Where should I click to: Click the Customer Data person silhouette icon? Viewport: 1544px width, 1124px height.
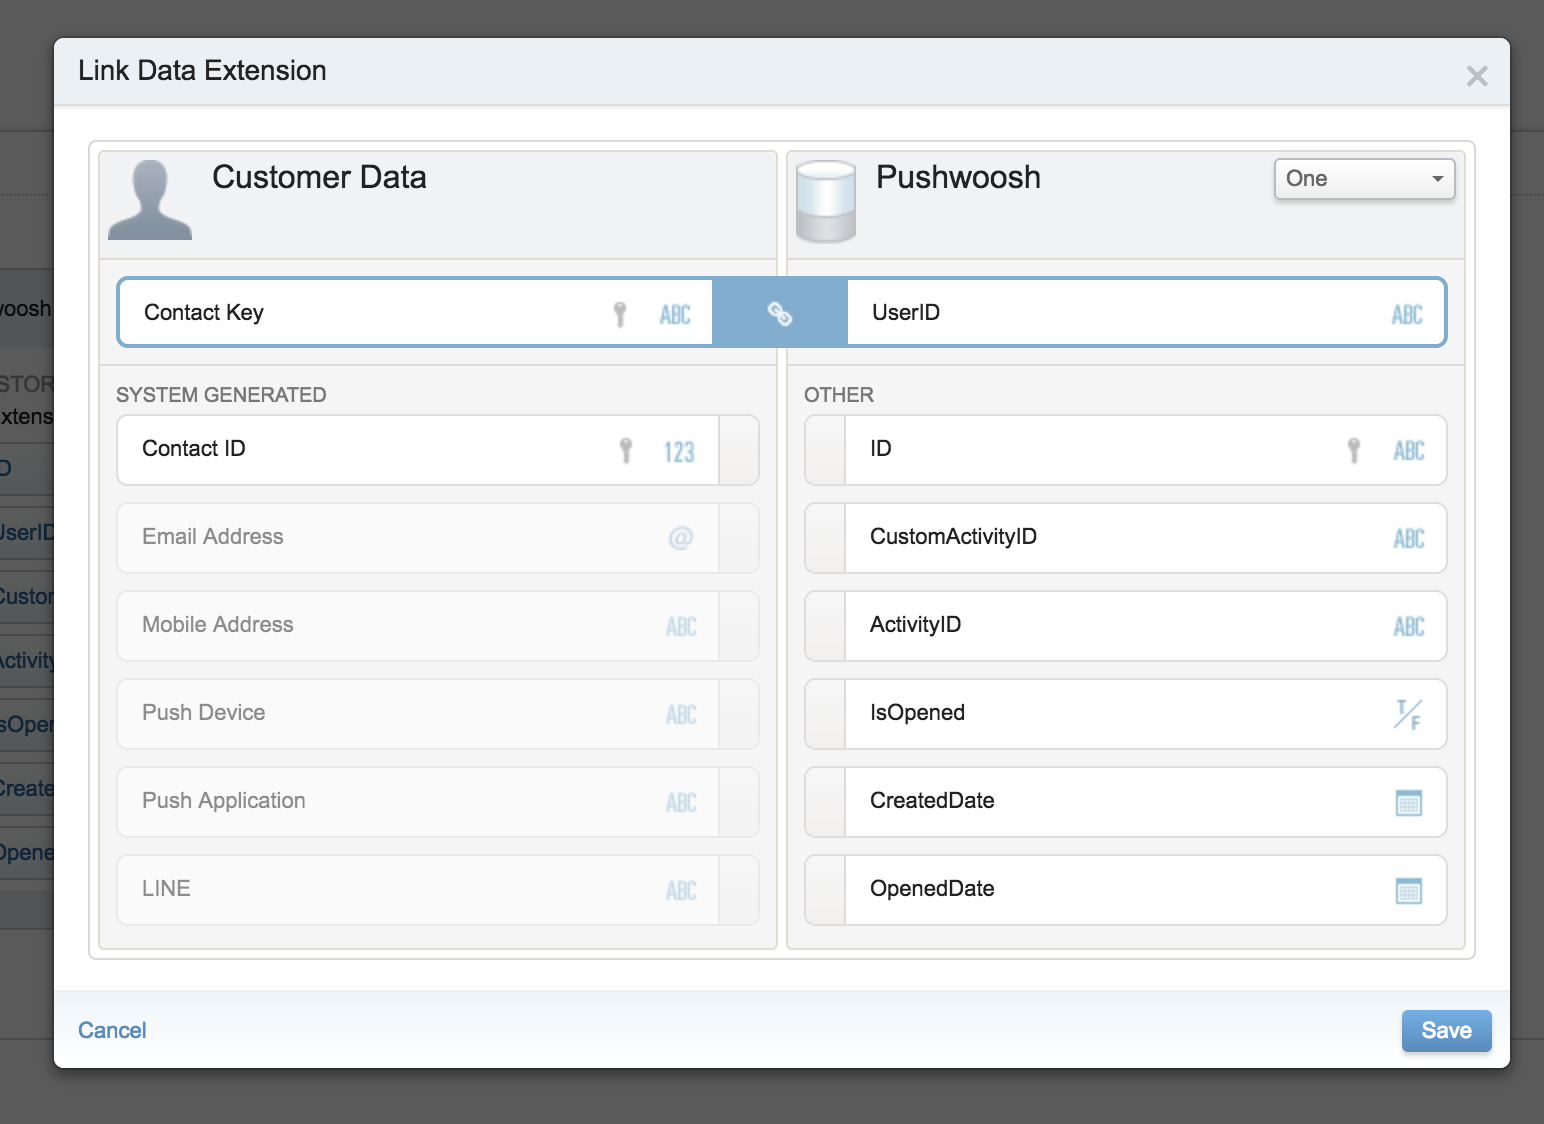click(149, 200)
